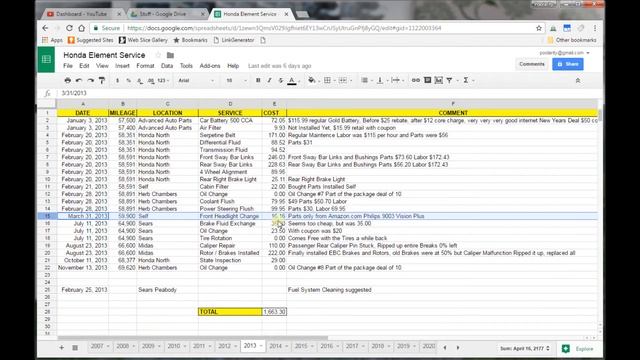Undo the last action

coord(79,80)
